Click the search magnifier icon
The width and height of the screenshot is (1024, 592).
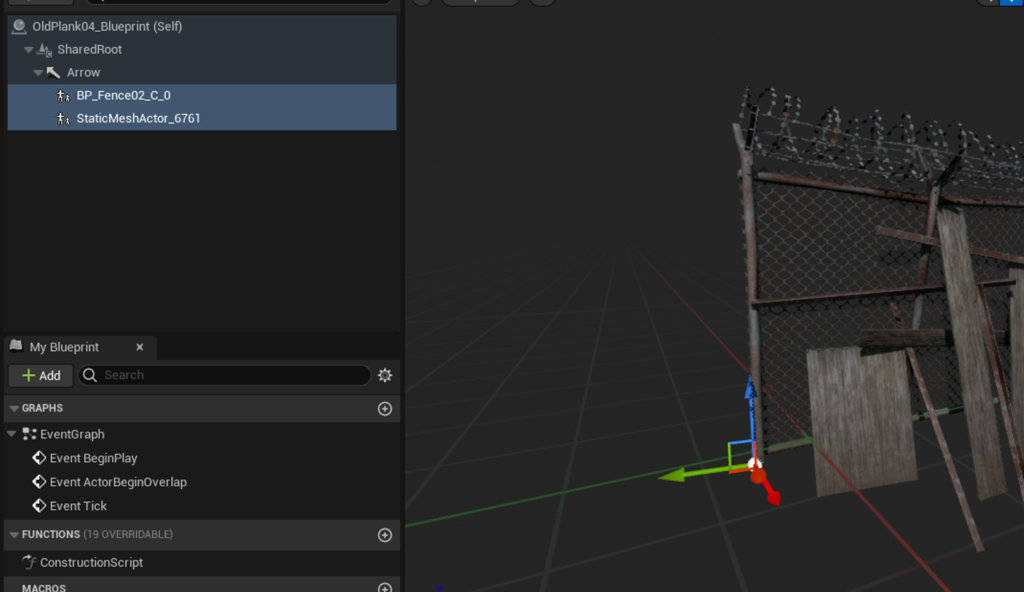(90, 375)
